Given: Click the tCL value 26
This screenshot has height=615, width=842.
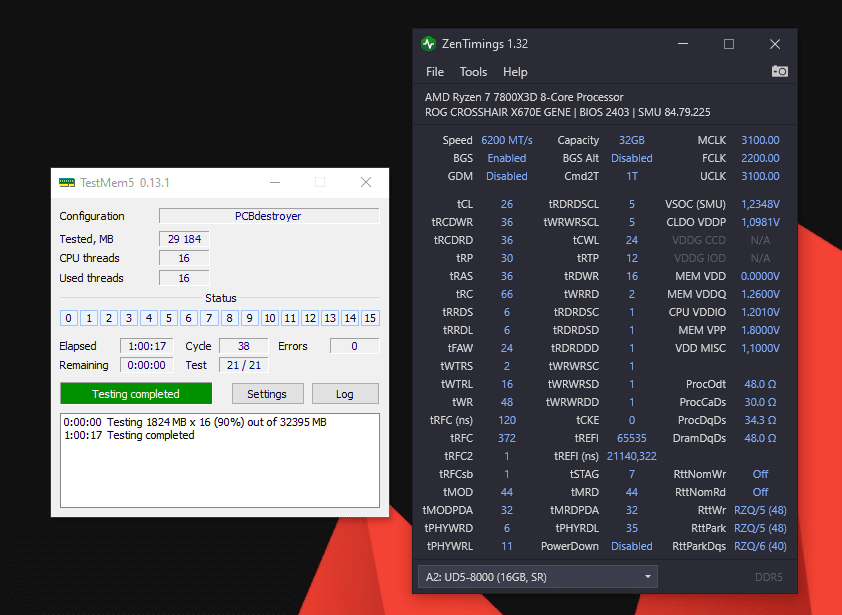Looking at the screenshot, I should [x=506, y=204].
